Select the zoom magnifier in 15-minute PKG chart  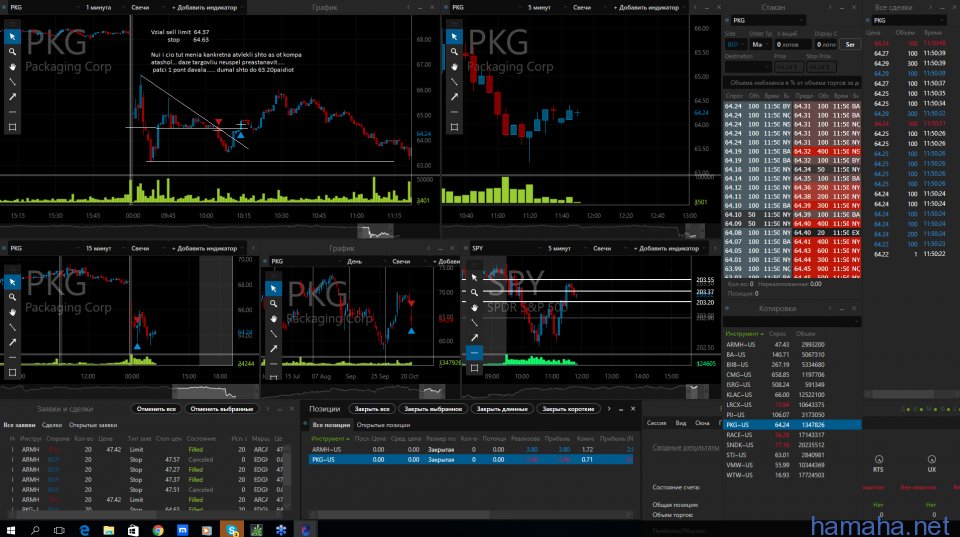click(x=12, y=297)
